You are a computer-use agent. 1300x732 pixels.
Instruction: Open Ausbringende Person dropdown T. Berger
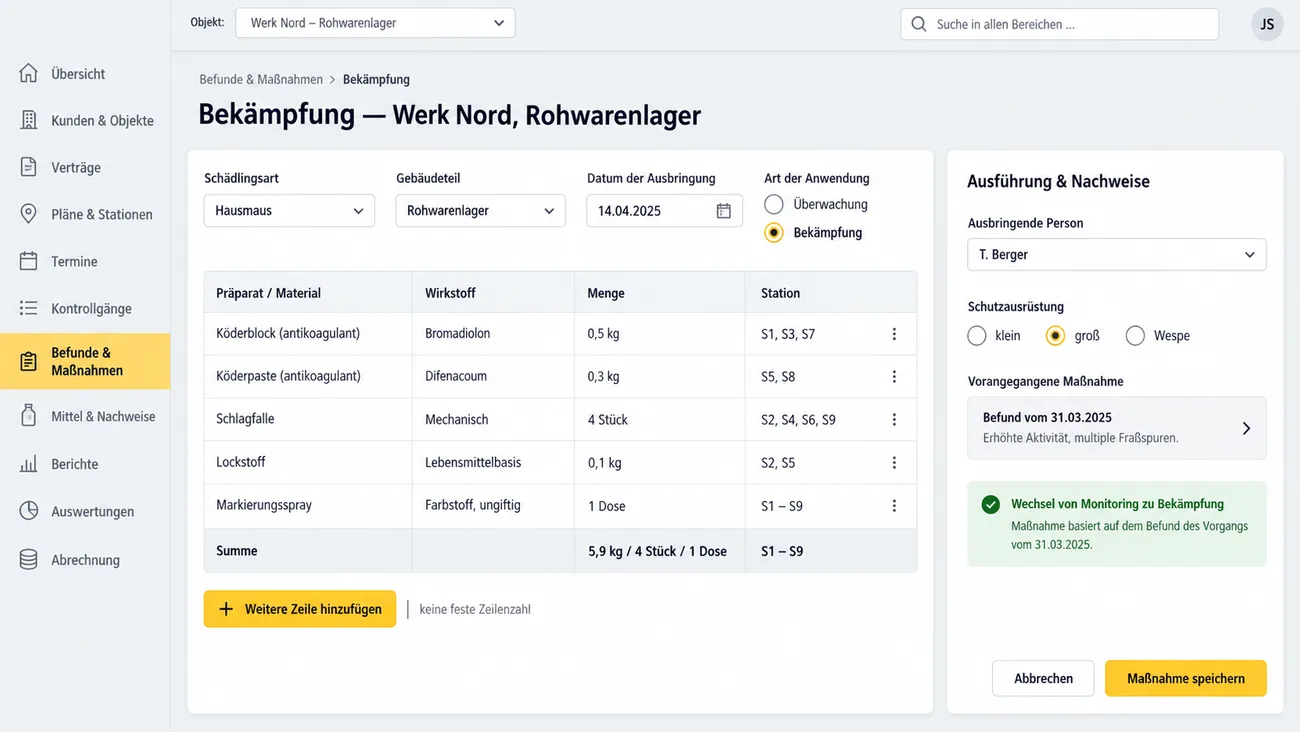click(1117, 255)
